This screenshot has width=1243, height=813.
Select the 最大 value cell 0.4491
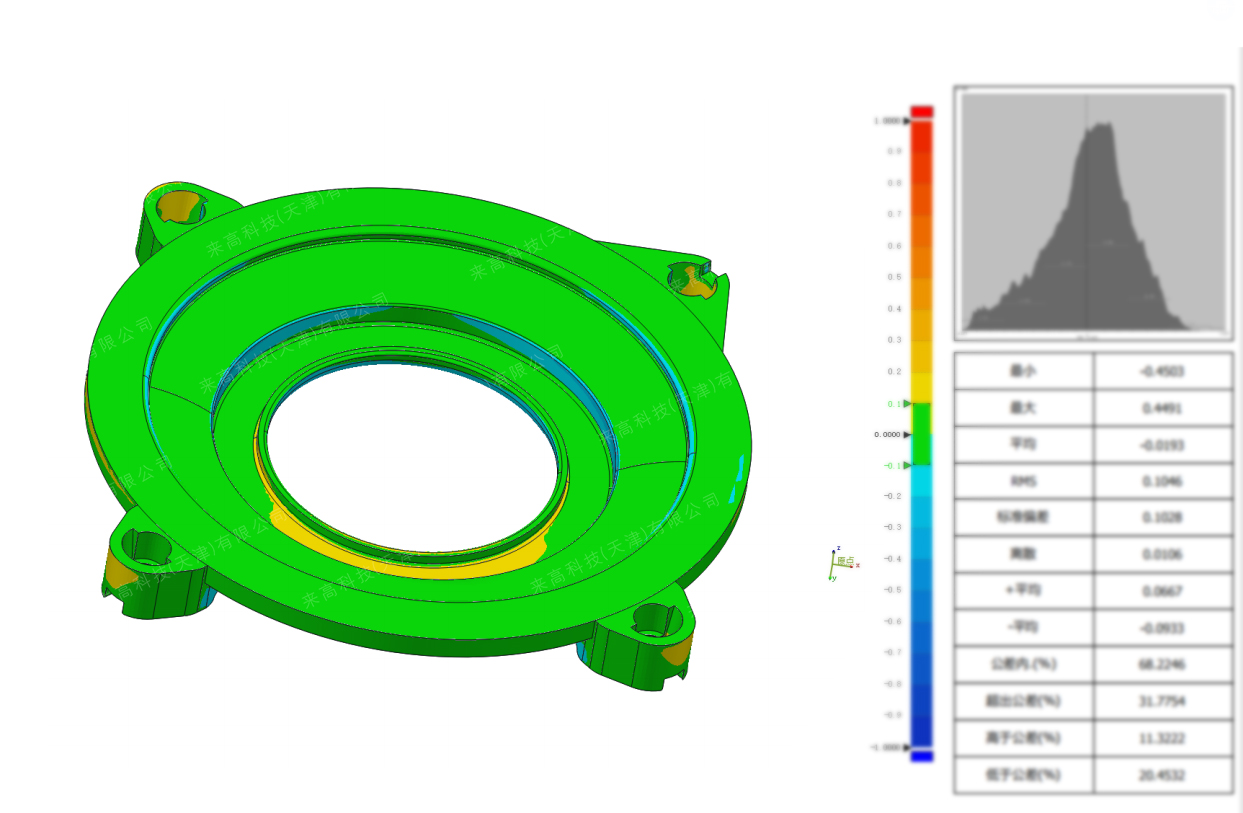click(1163, 408)
